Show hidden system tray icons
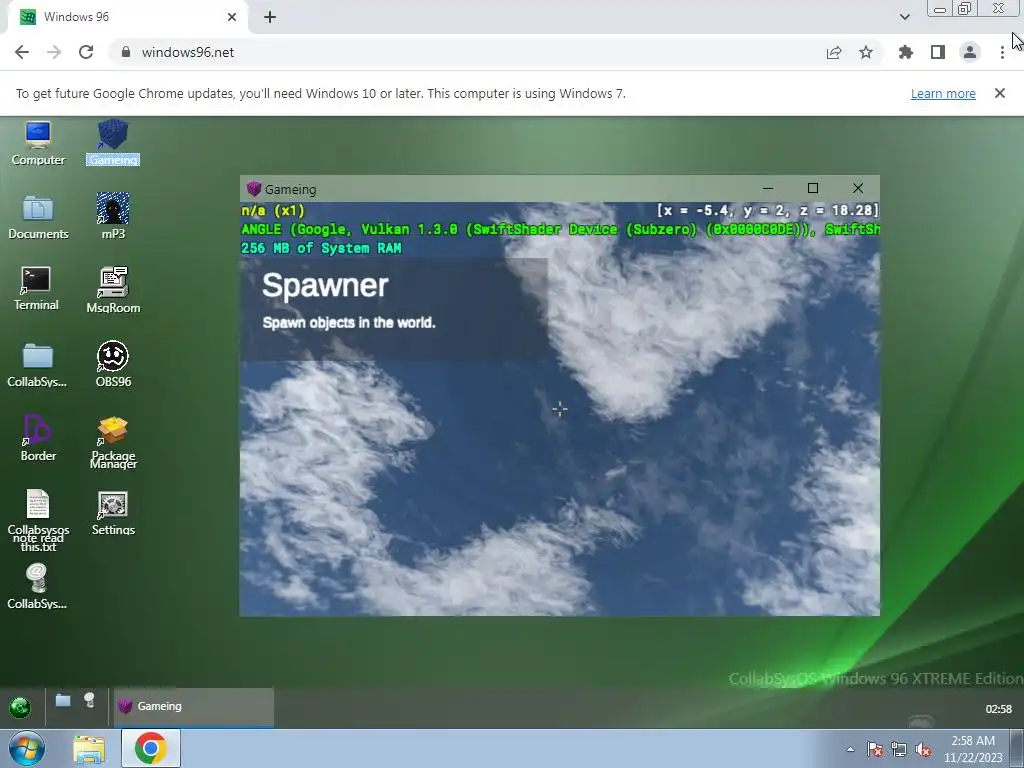1024x768 pixels. [x=850, y=749]
